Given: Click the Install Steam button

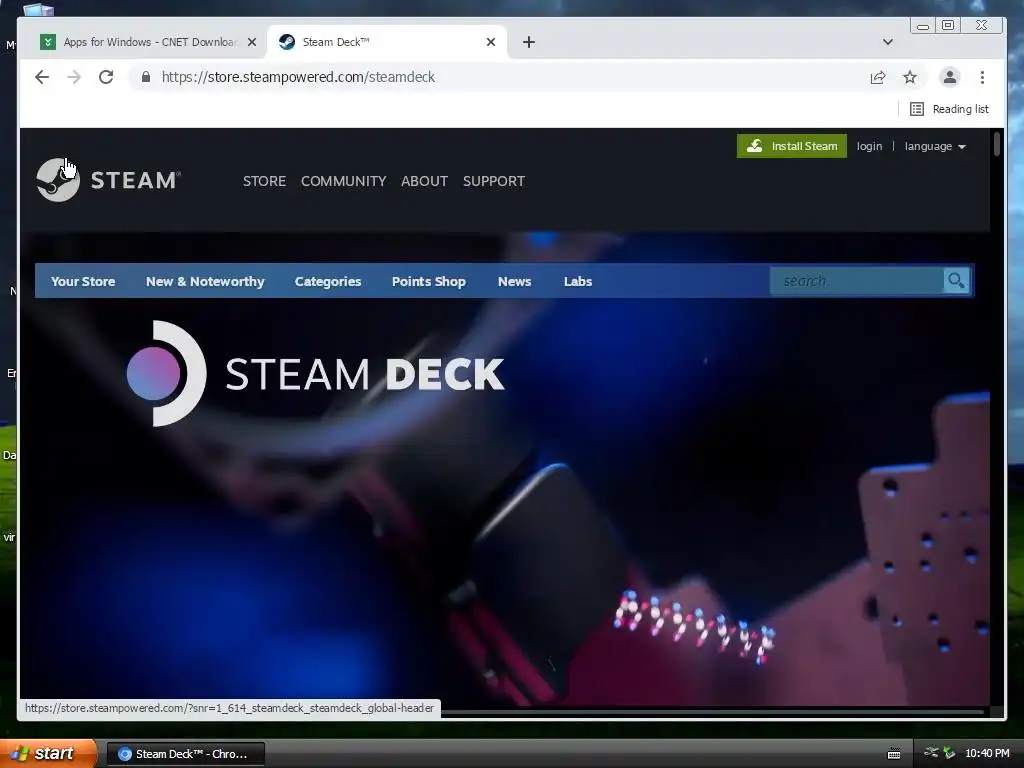Looking at the screenshot, I should (x=792, y=146).
